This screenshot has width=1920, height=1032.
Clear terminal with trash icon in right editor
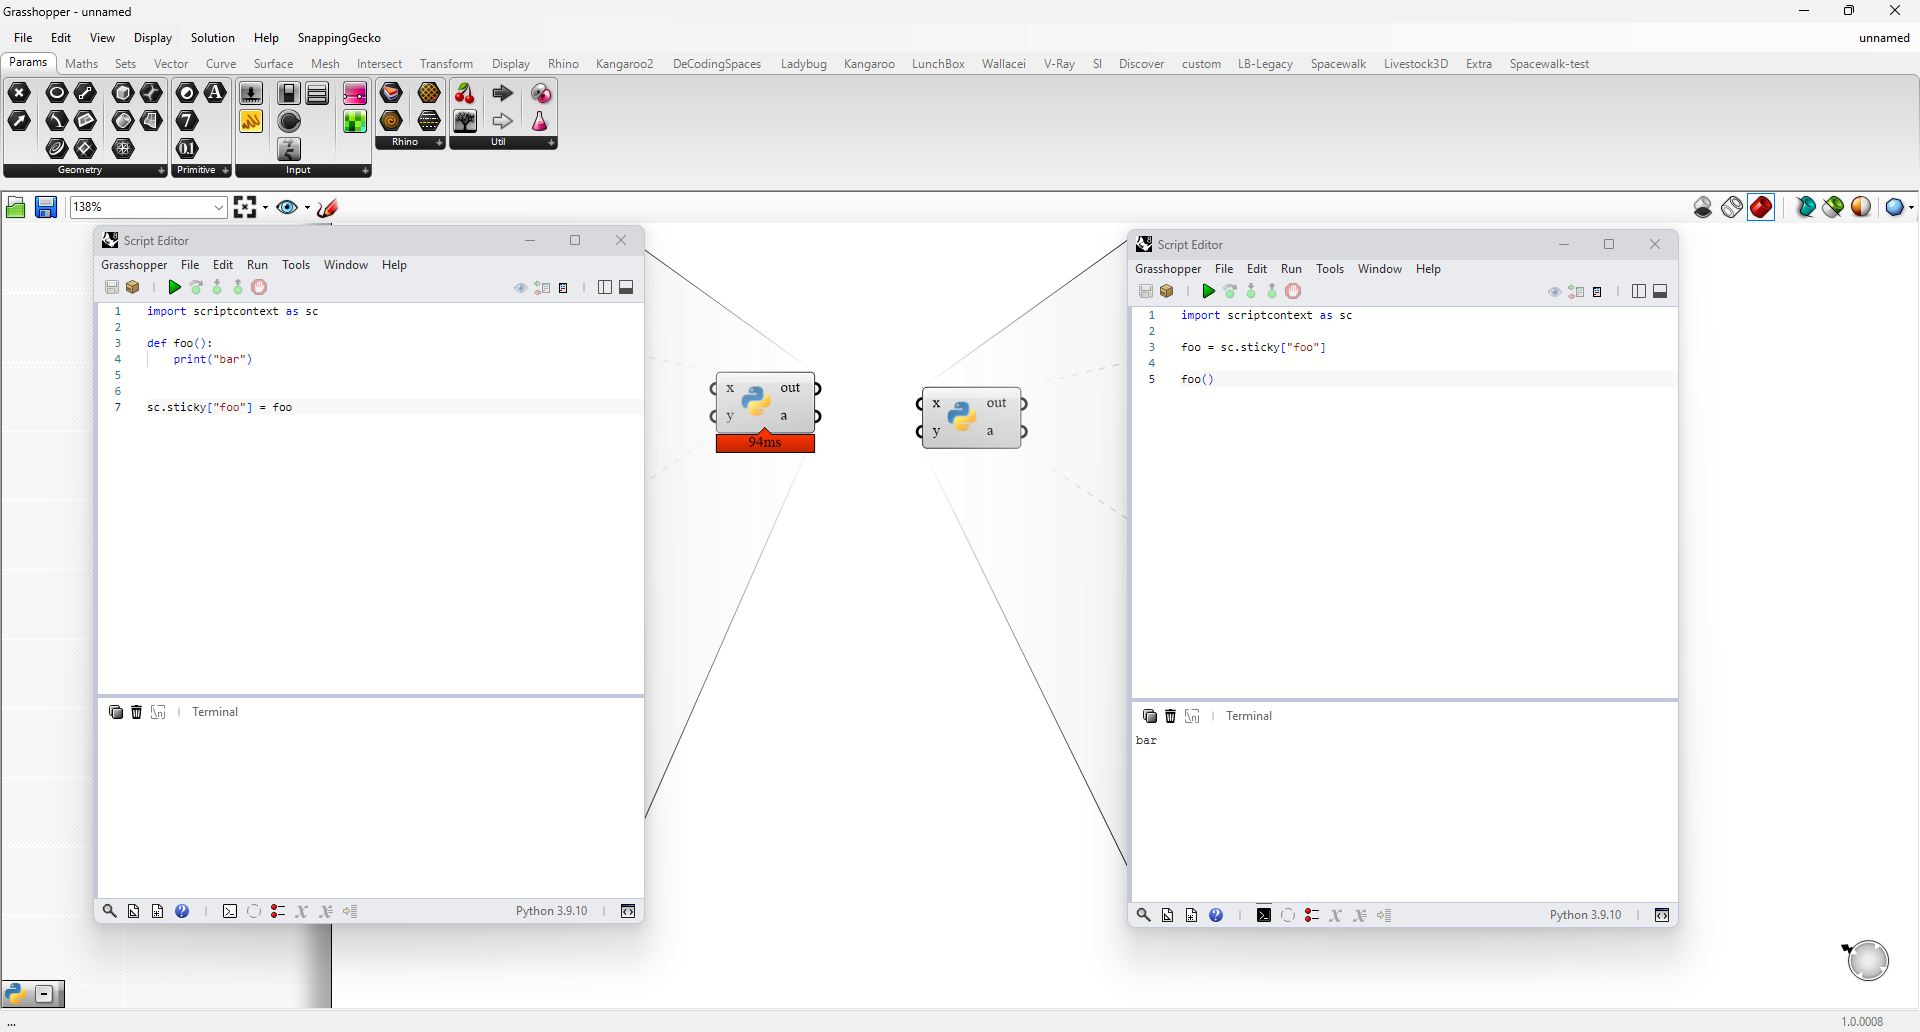tap(1171, 716)
